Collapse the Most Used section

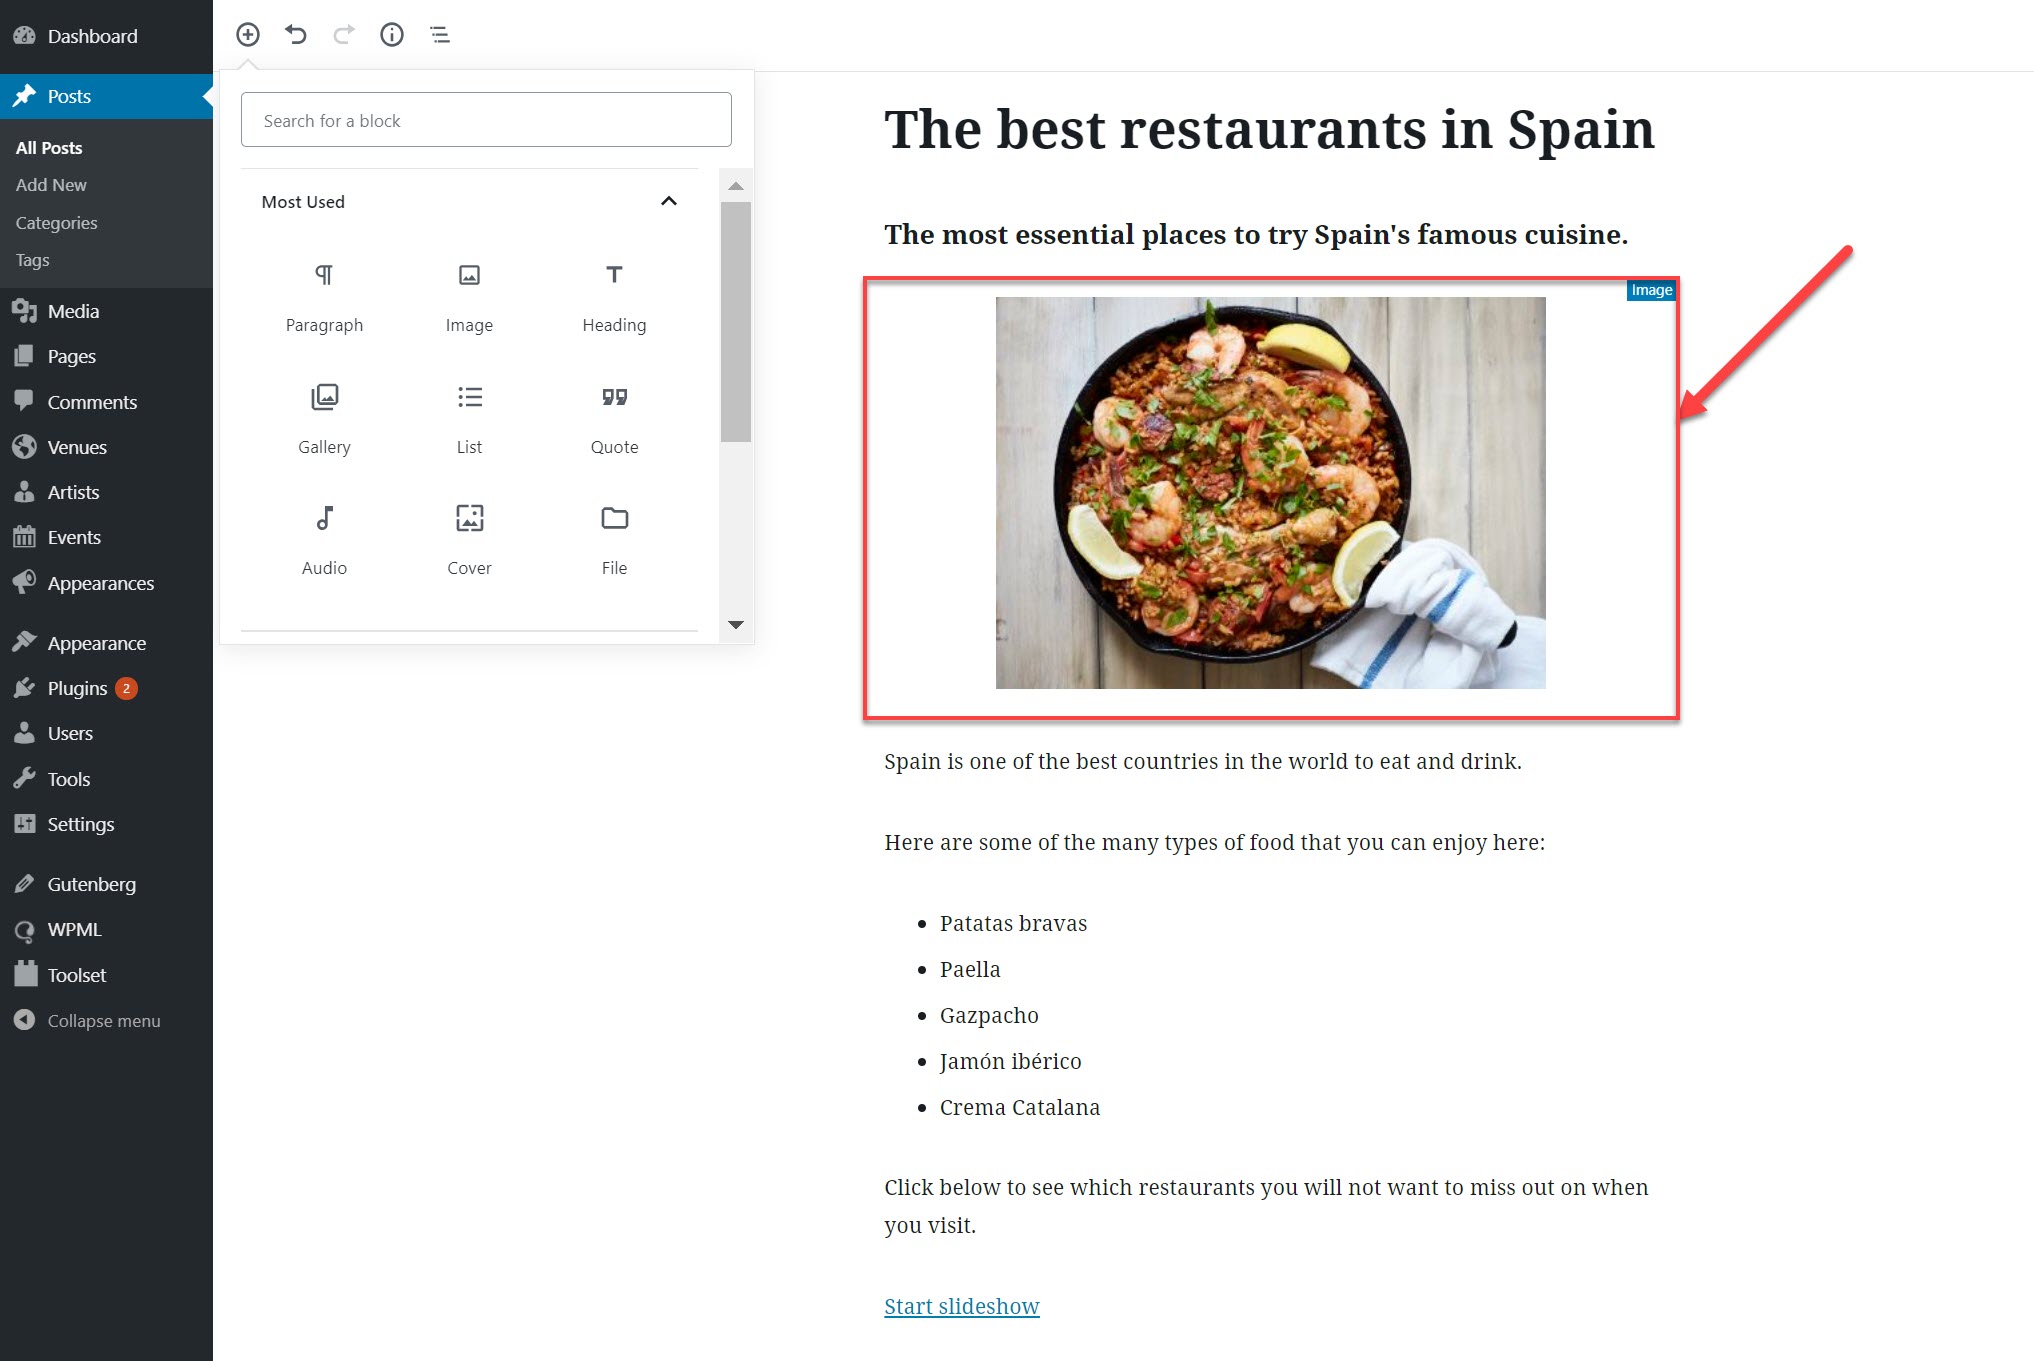669,201
